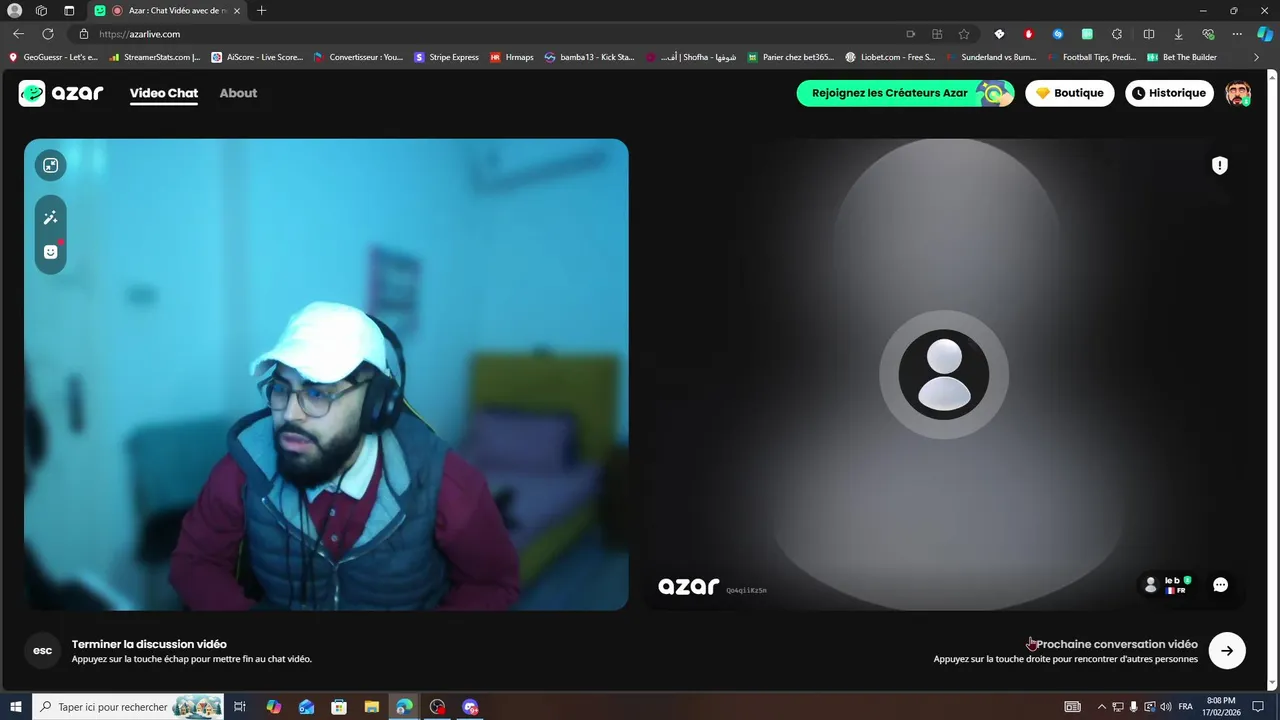Image resolution: width=1280 pixels, height=720 pixels.
Task: Open the green square extension icon
Action: [1087, 34]
